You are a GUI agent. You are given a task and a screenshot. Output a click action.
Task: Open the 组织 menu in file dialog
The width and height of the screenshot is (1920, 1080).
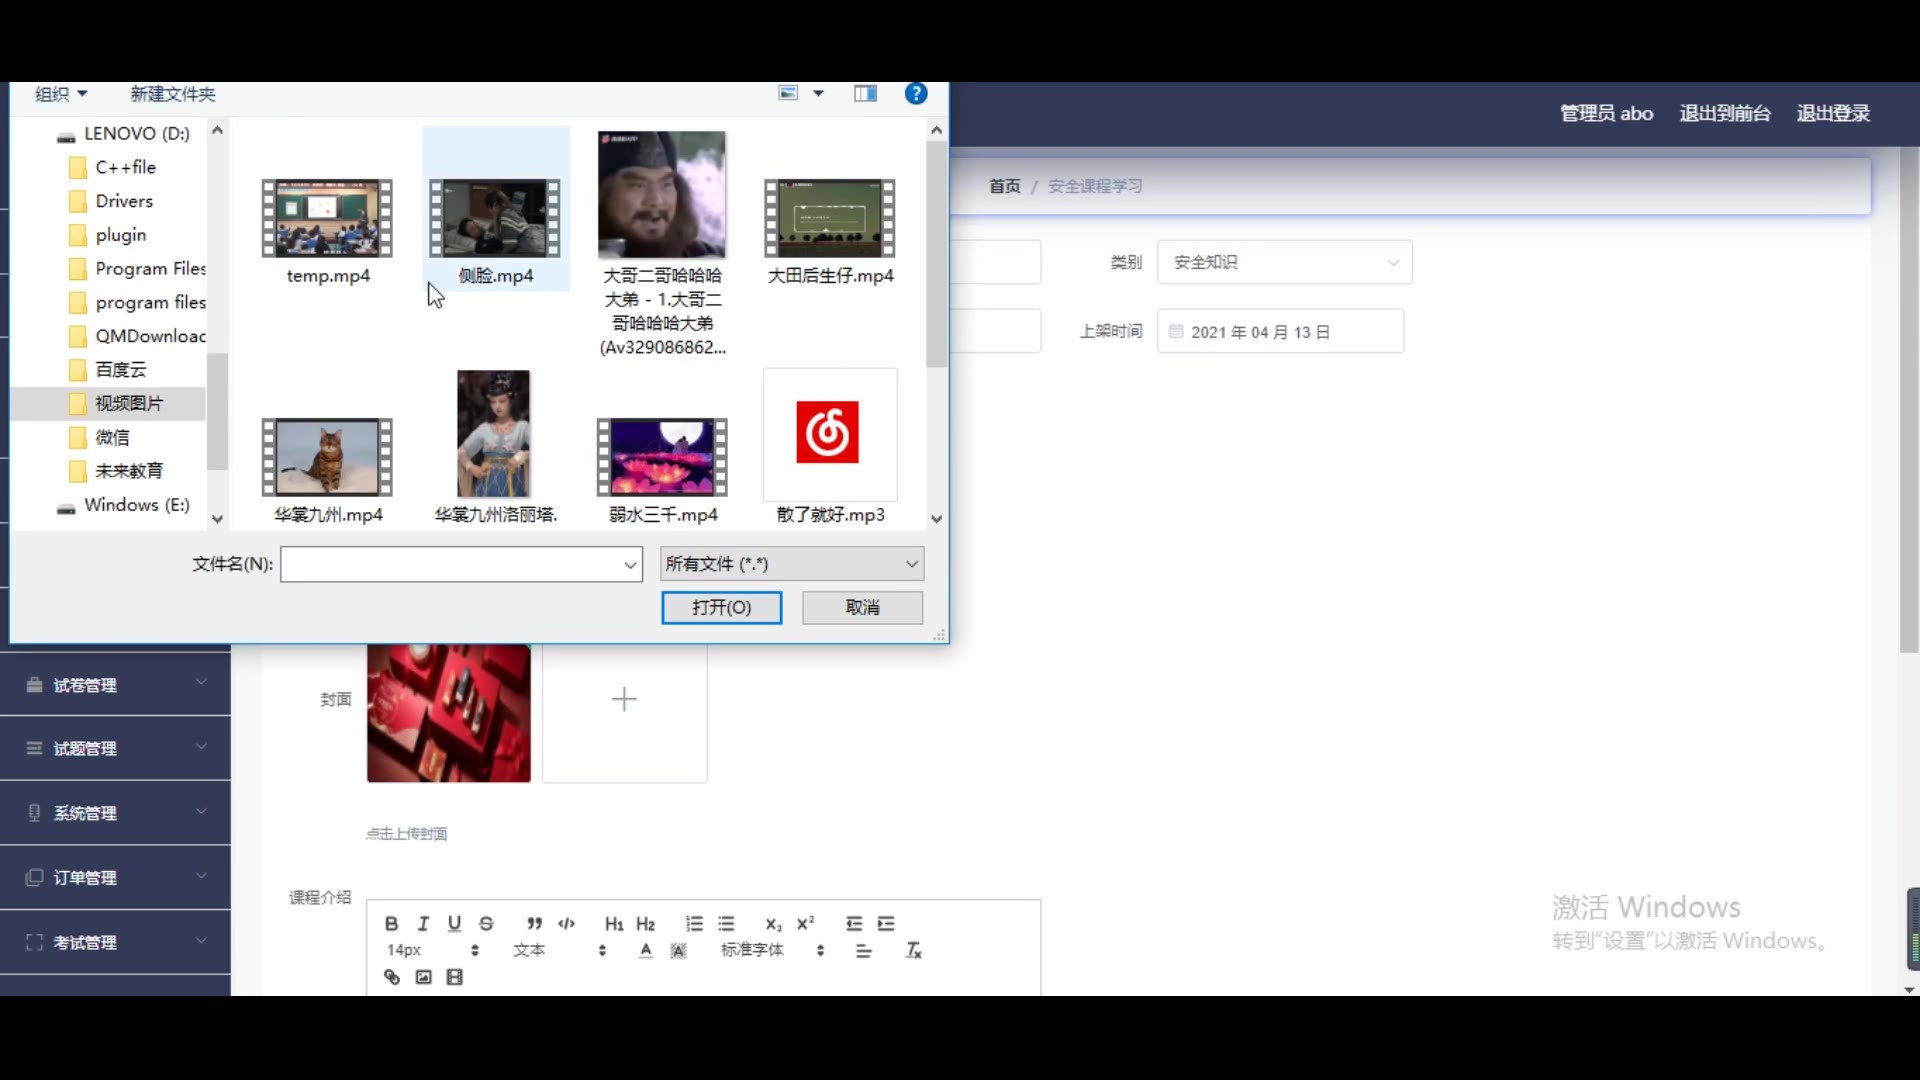click(61, 94)
